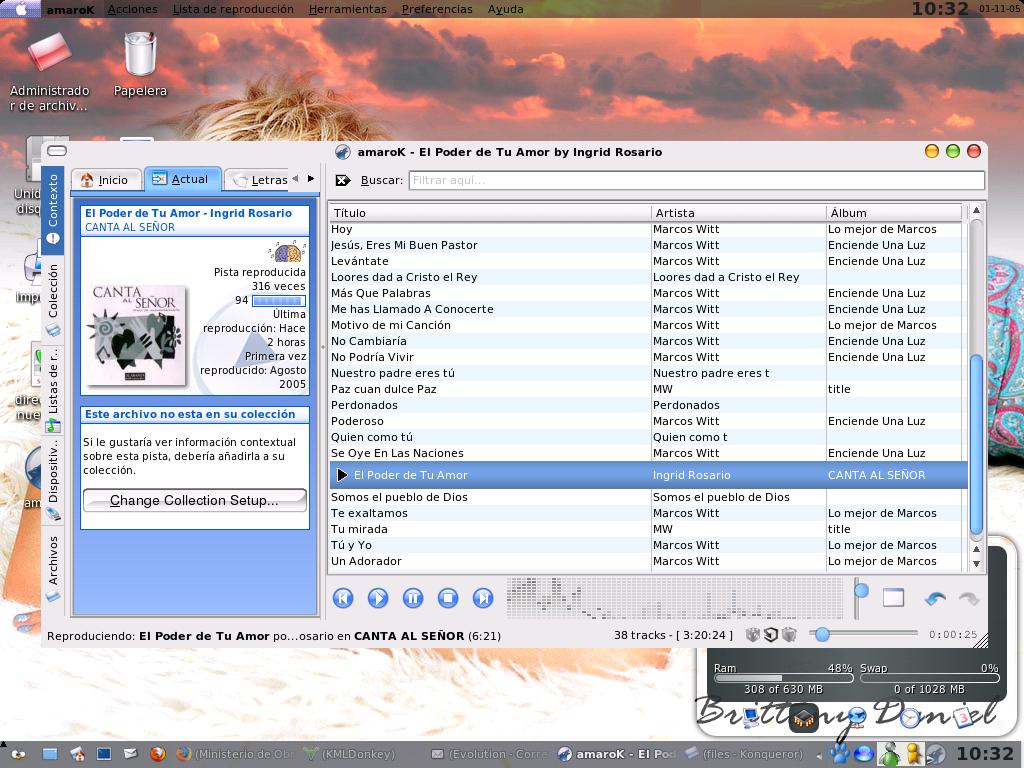Clear the playlist filter with the X icon
Image resolution: width=1024 pixels, height=768 pixels.
(342, 180)
